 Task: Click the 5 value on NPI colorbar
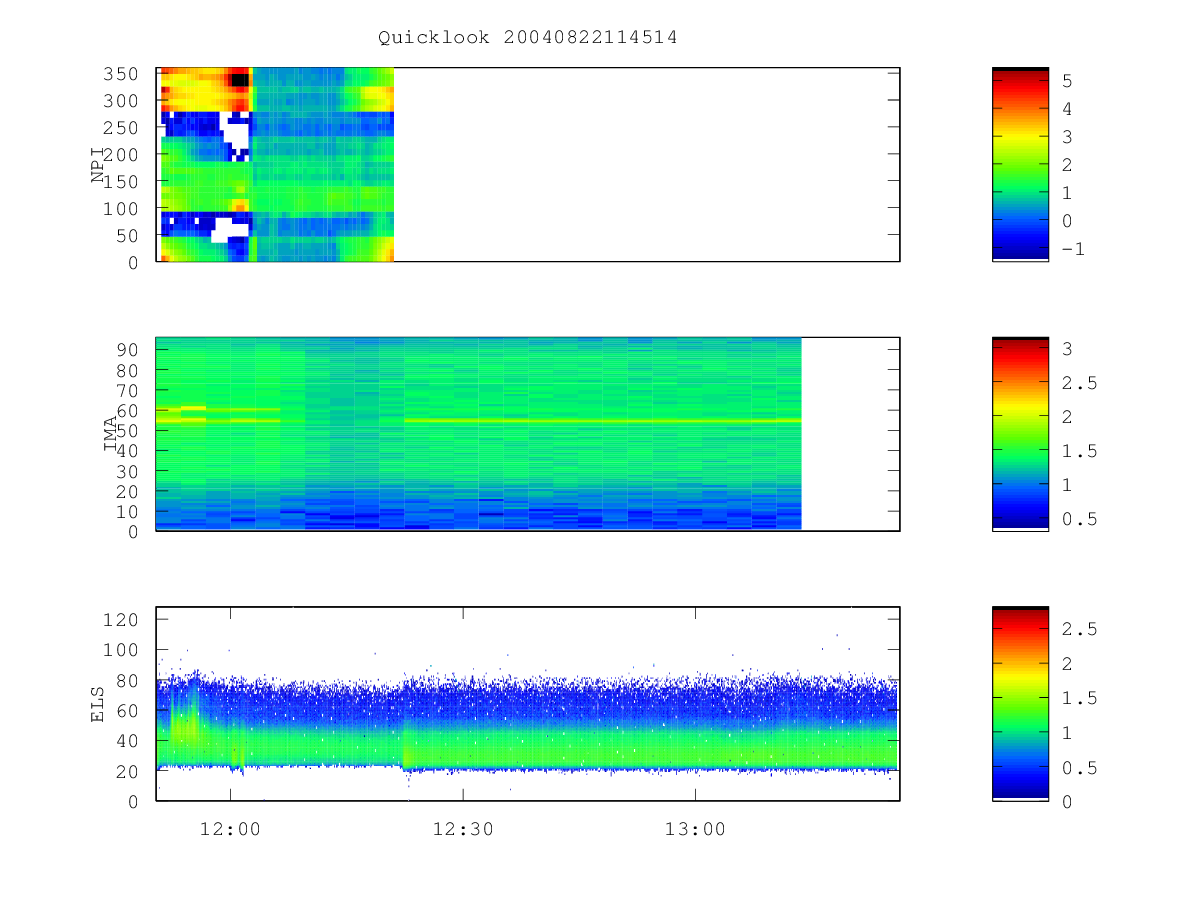(x=1067, y=80)
